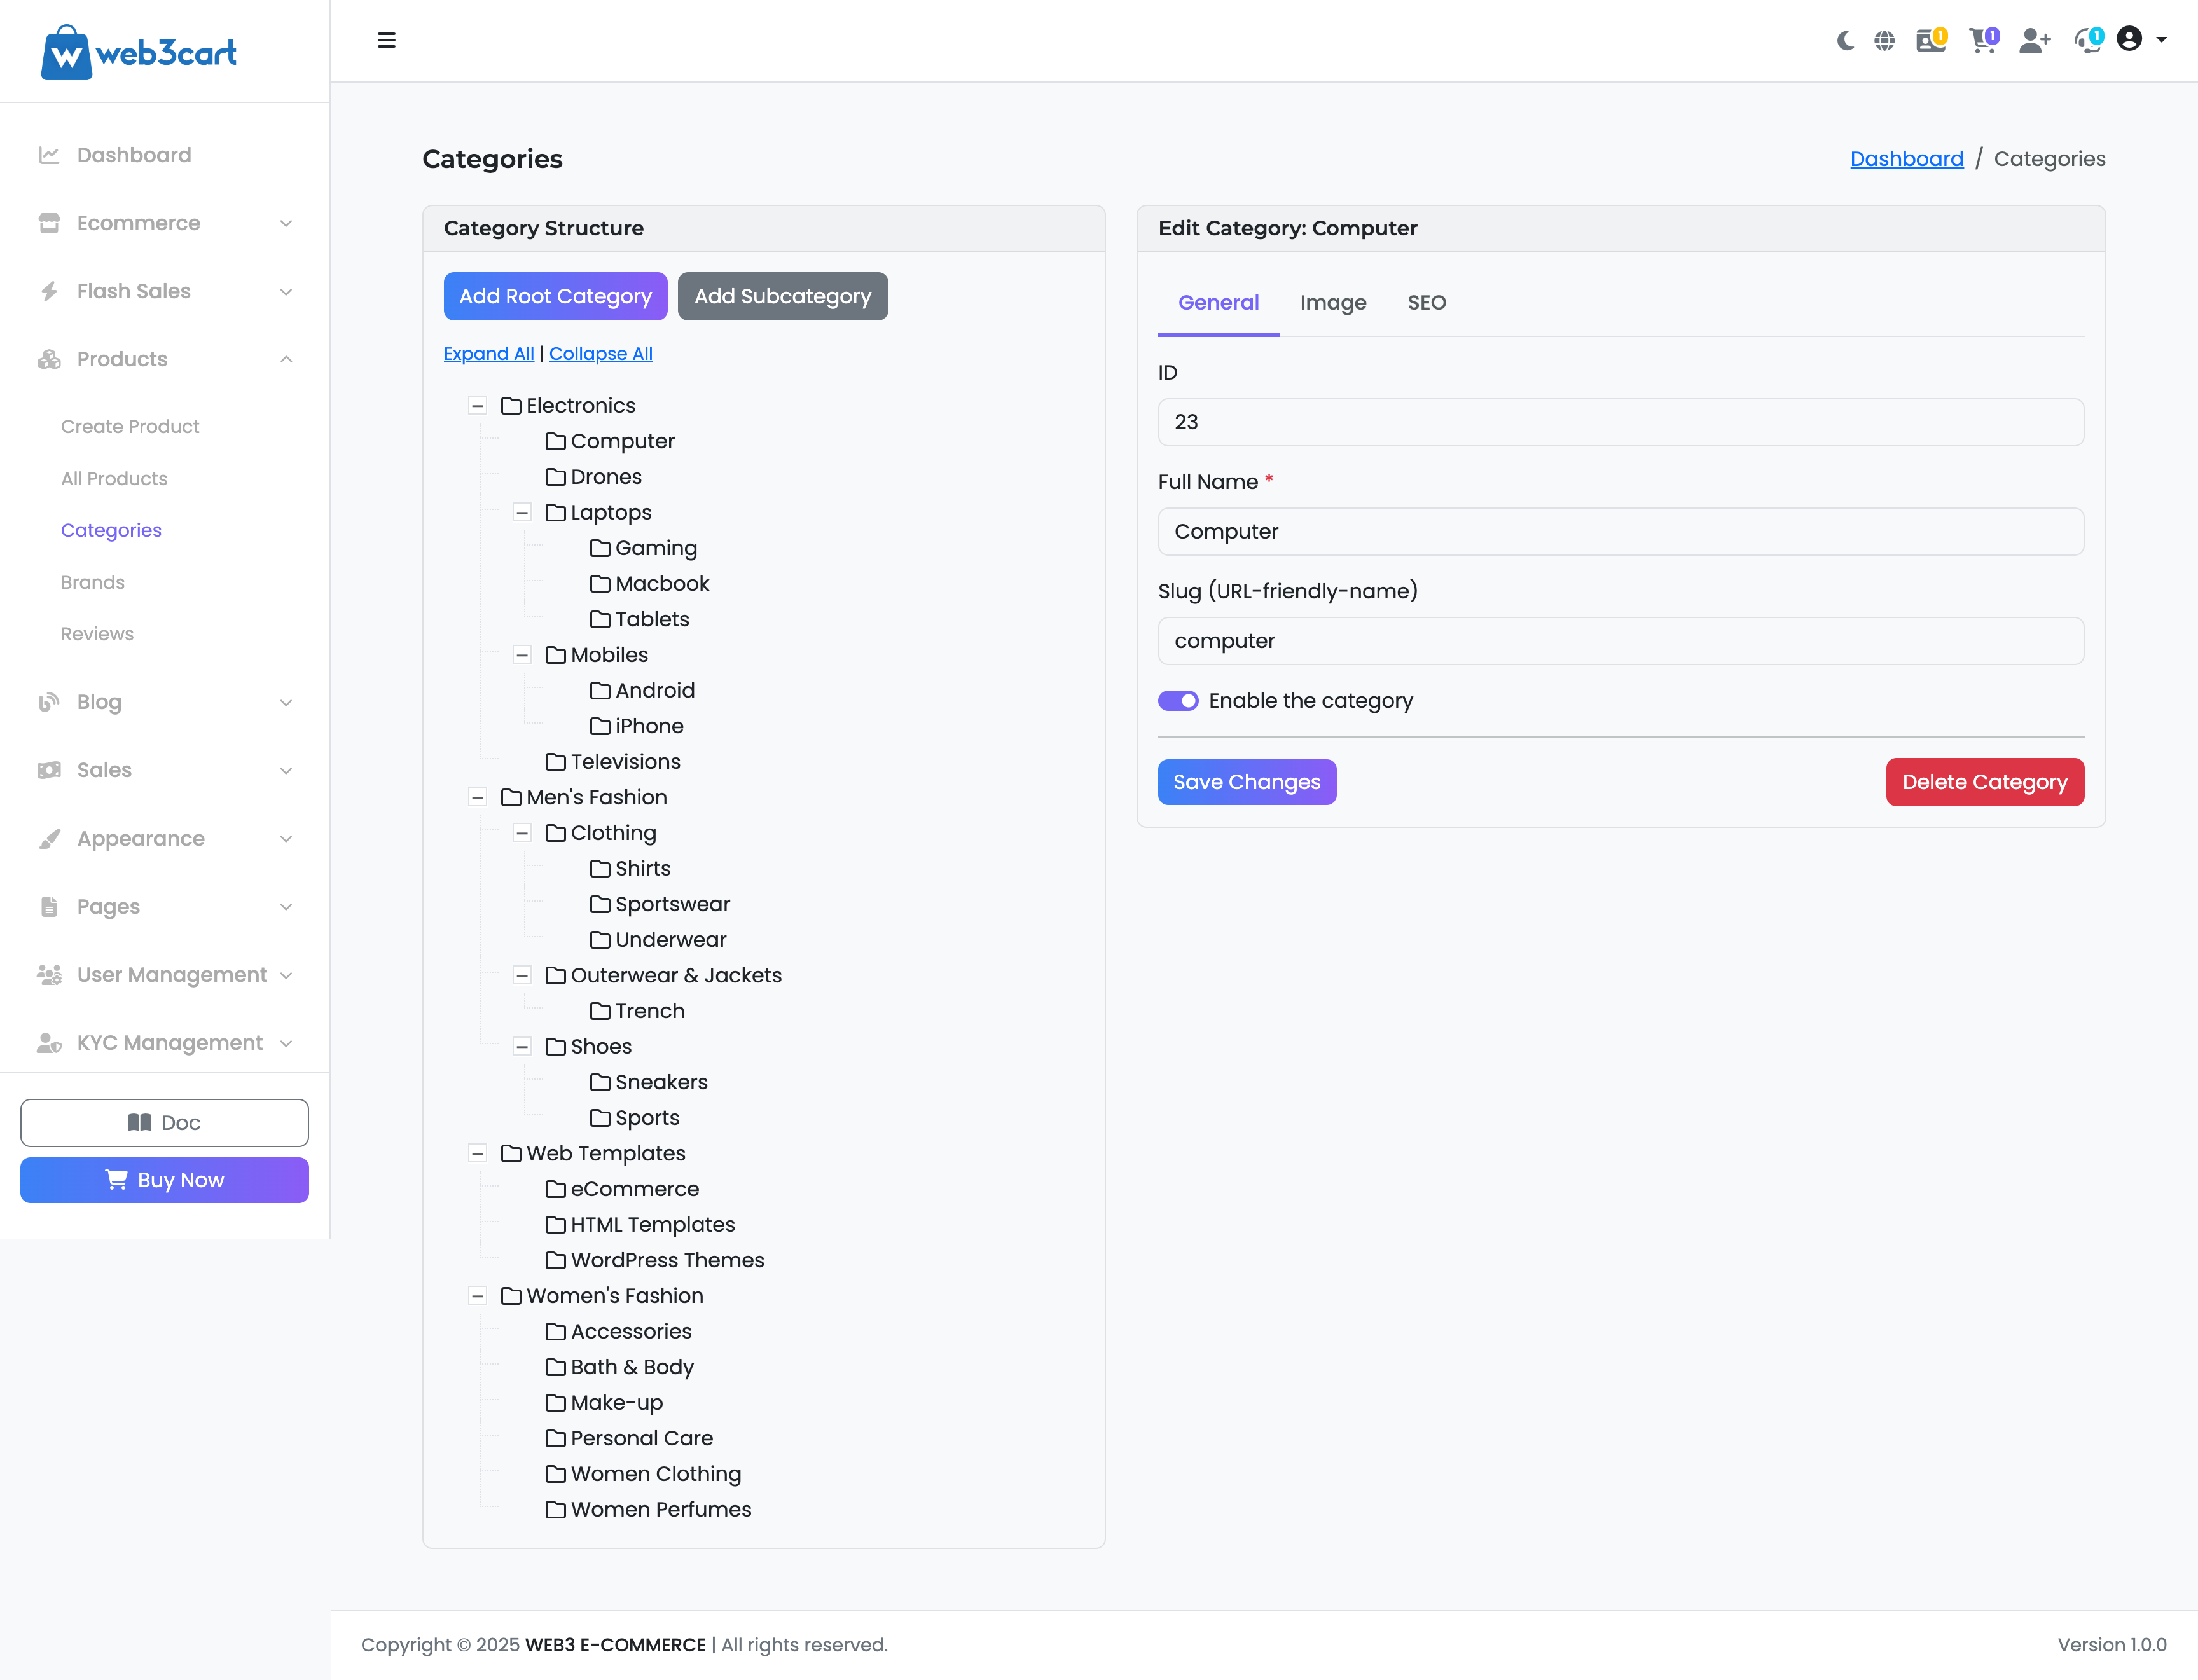Viewport: 2198px width, 1680px height.
Task: Click the Full Name input field
Action: tap(1620, 532)
